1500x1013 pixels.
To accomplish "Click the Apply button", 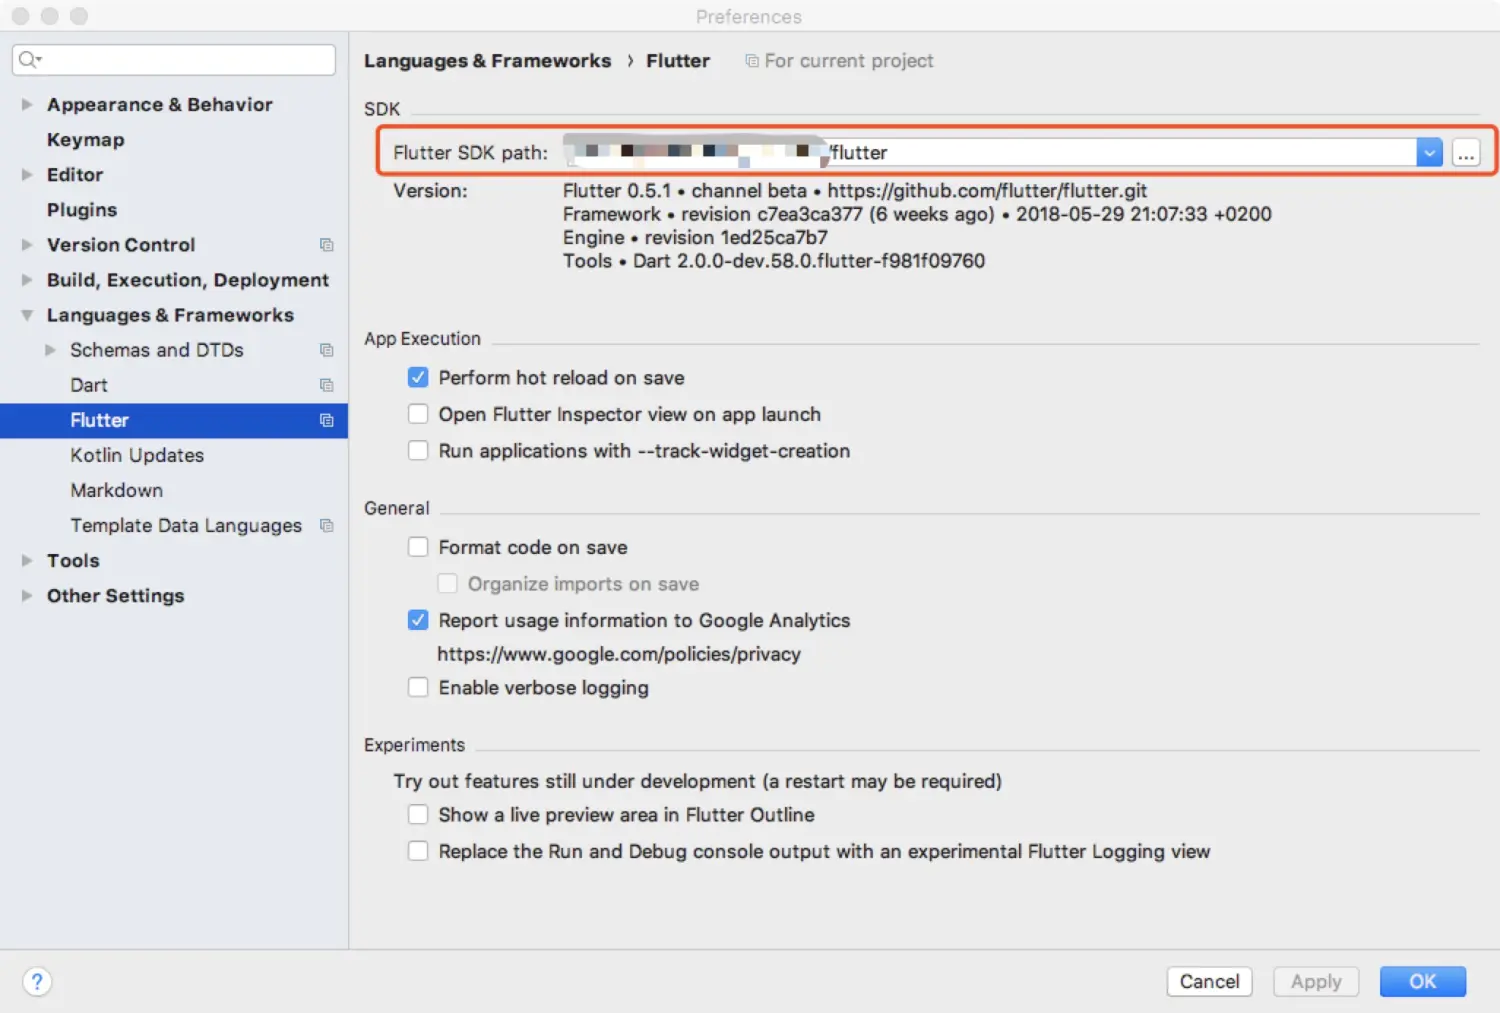I will [1316, 981].
